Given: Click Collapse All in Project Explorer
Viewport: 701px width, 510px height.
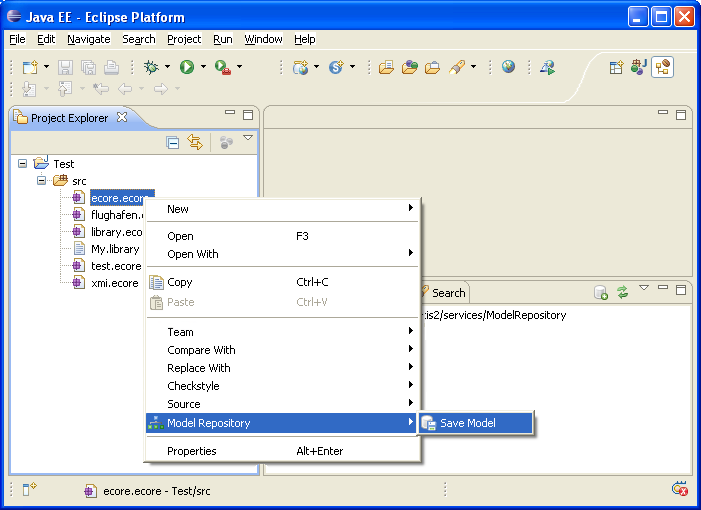Looking at the screenshot, I should click(173, 143).
